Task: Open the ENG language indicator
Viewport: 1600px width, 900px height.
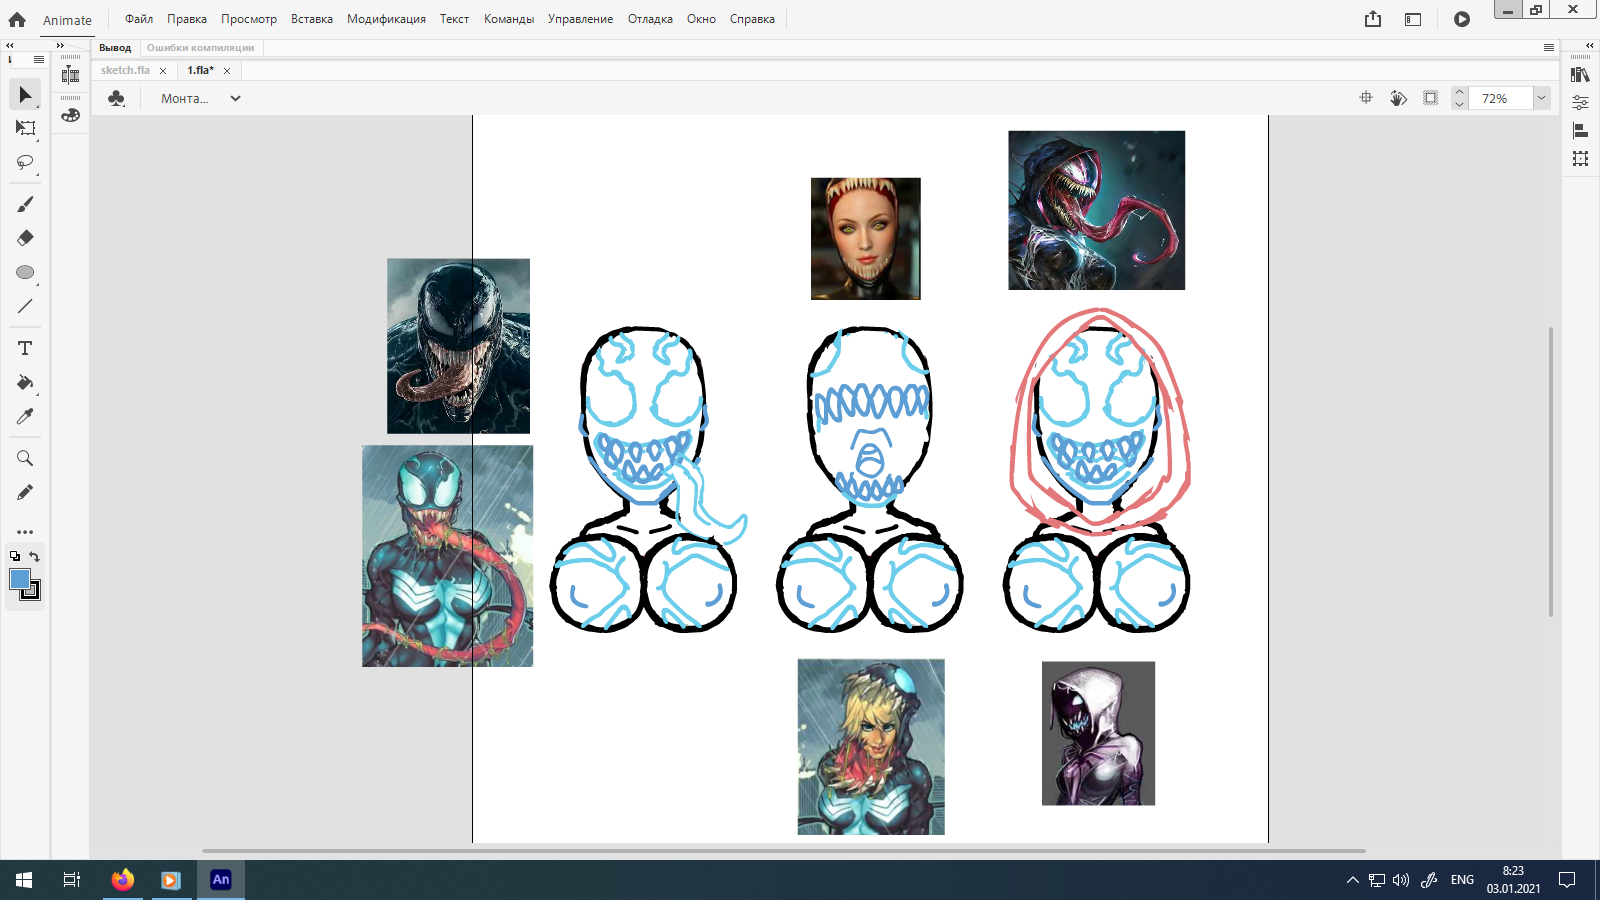Action: [1462, 880]
